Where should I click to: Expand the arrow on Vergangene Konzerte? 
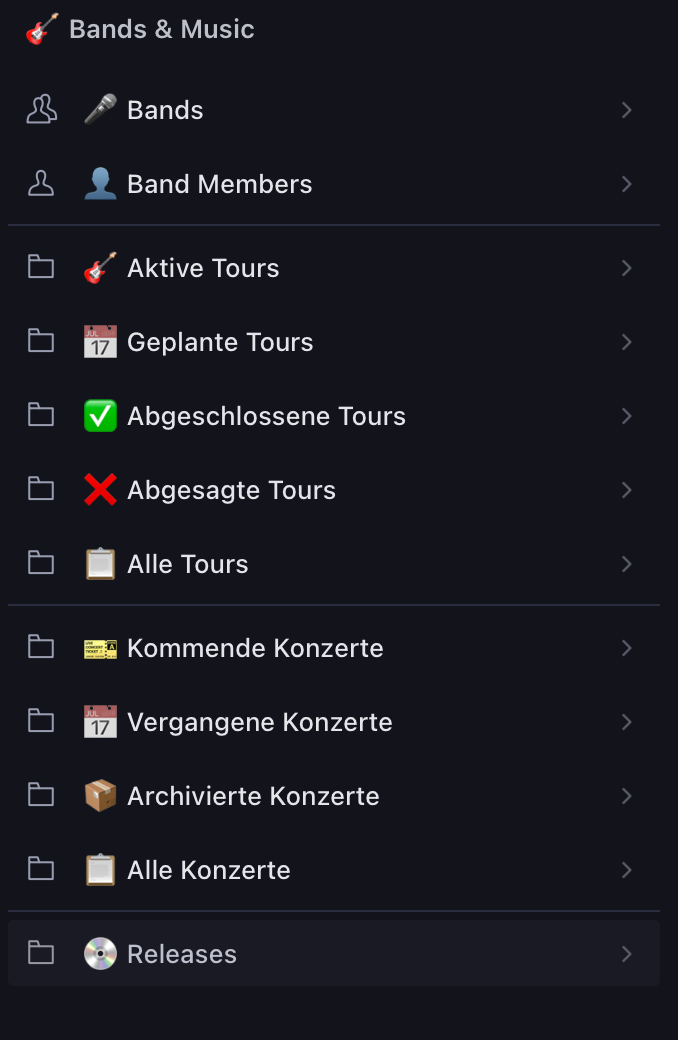[627, 722]
